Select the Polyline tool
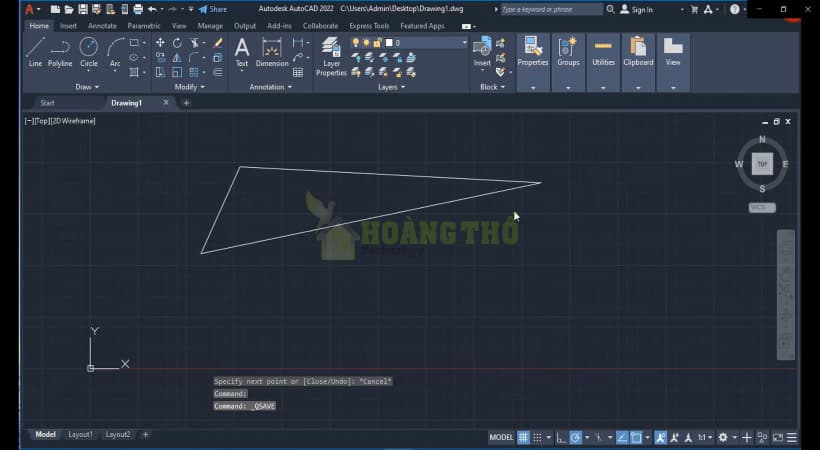Viewport: 820px width, 450px height. point(60,52)
